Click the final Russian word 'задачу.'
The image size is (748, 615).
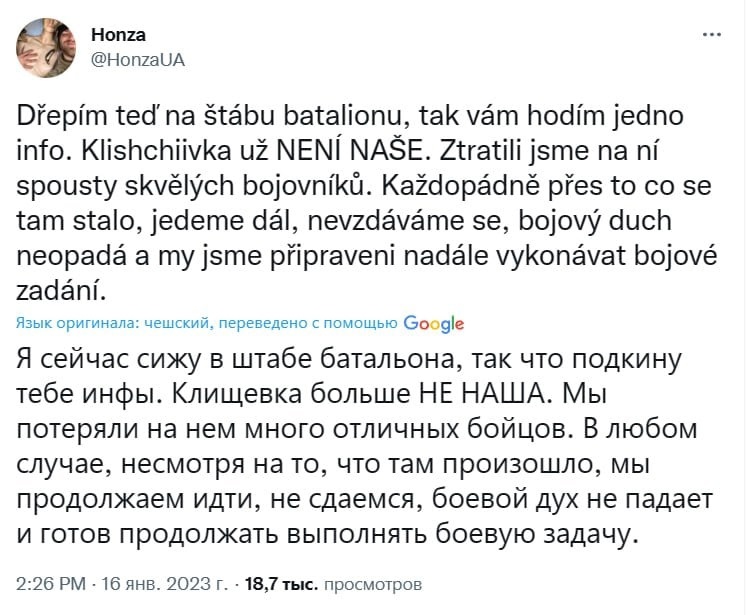[x=591, y=534]
